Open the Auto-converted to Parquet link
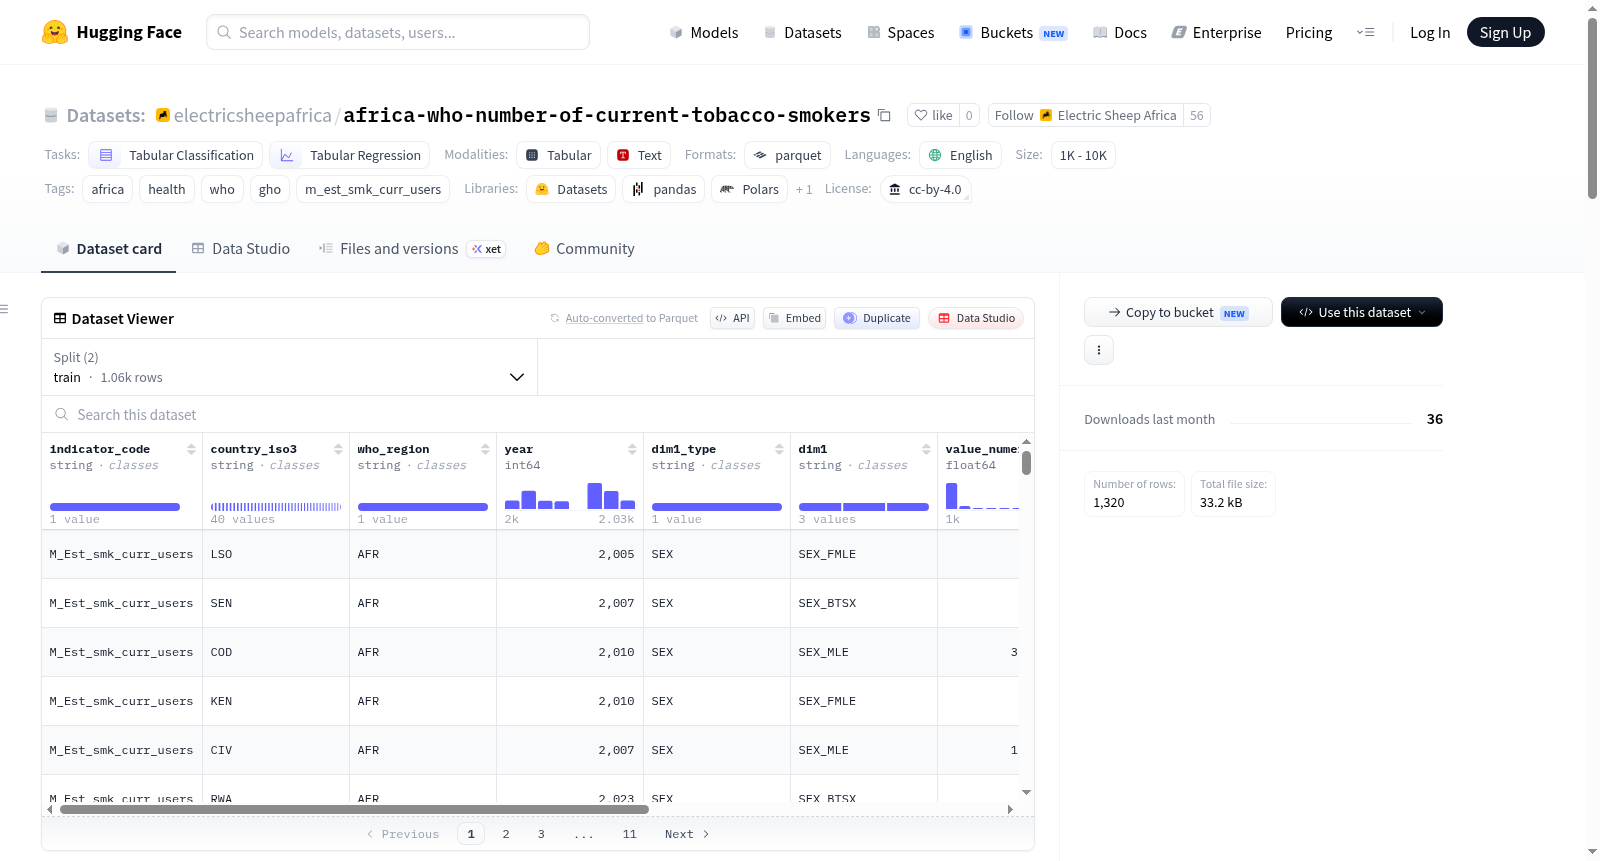Screen dimensions: 1600x861 pos(632,318)
